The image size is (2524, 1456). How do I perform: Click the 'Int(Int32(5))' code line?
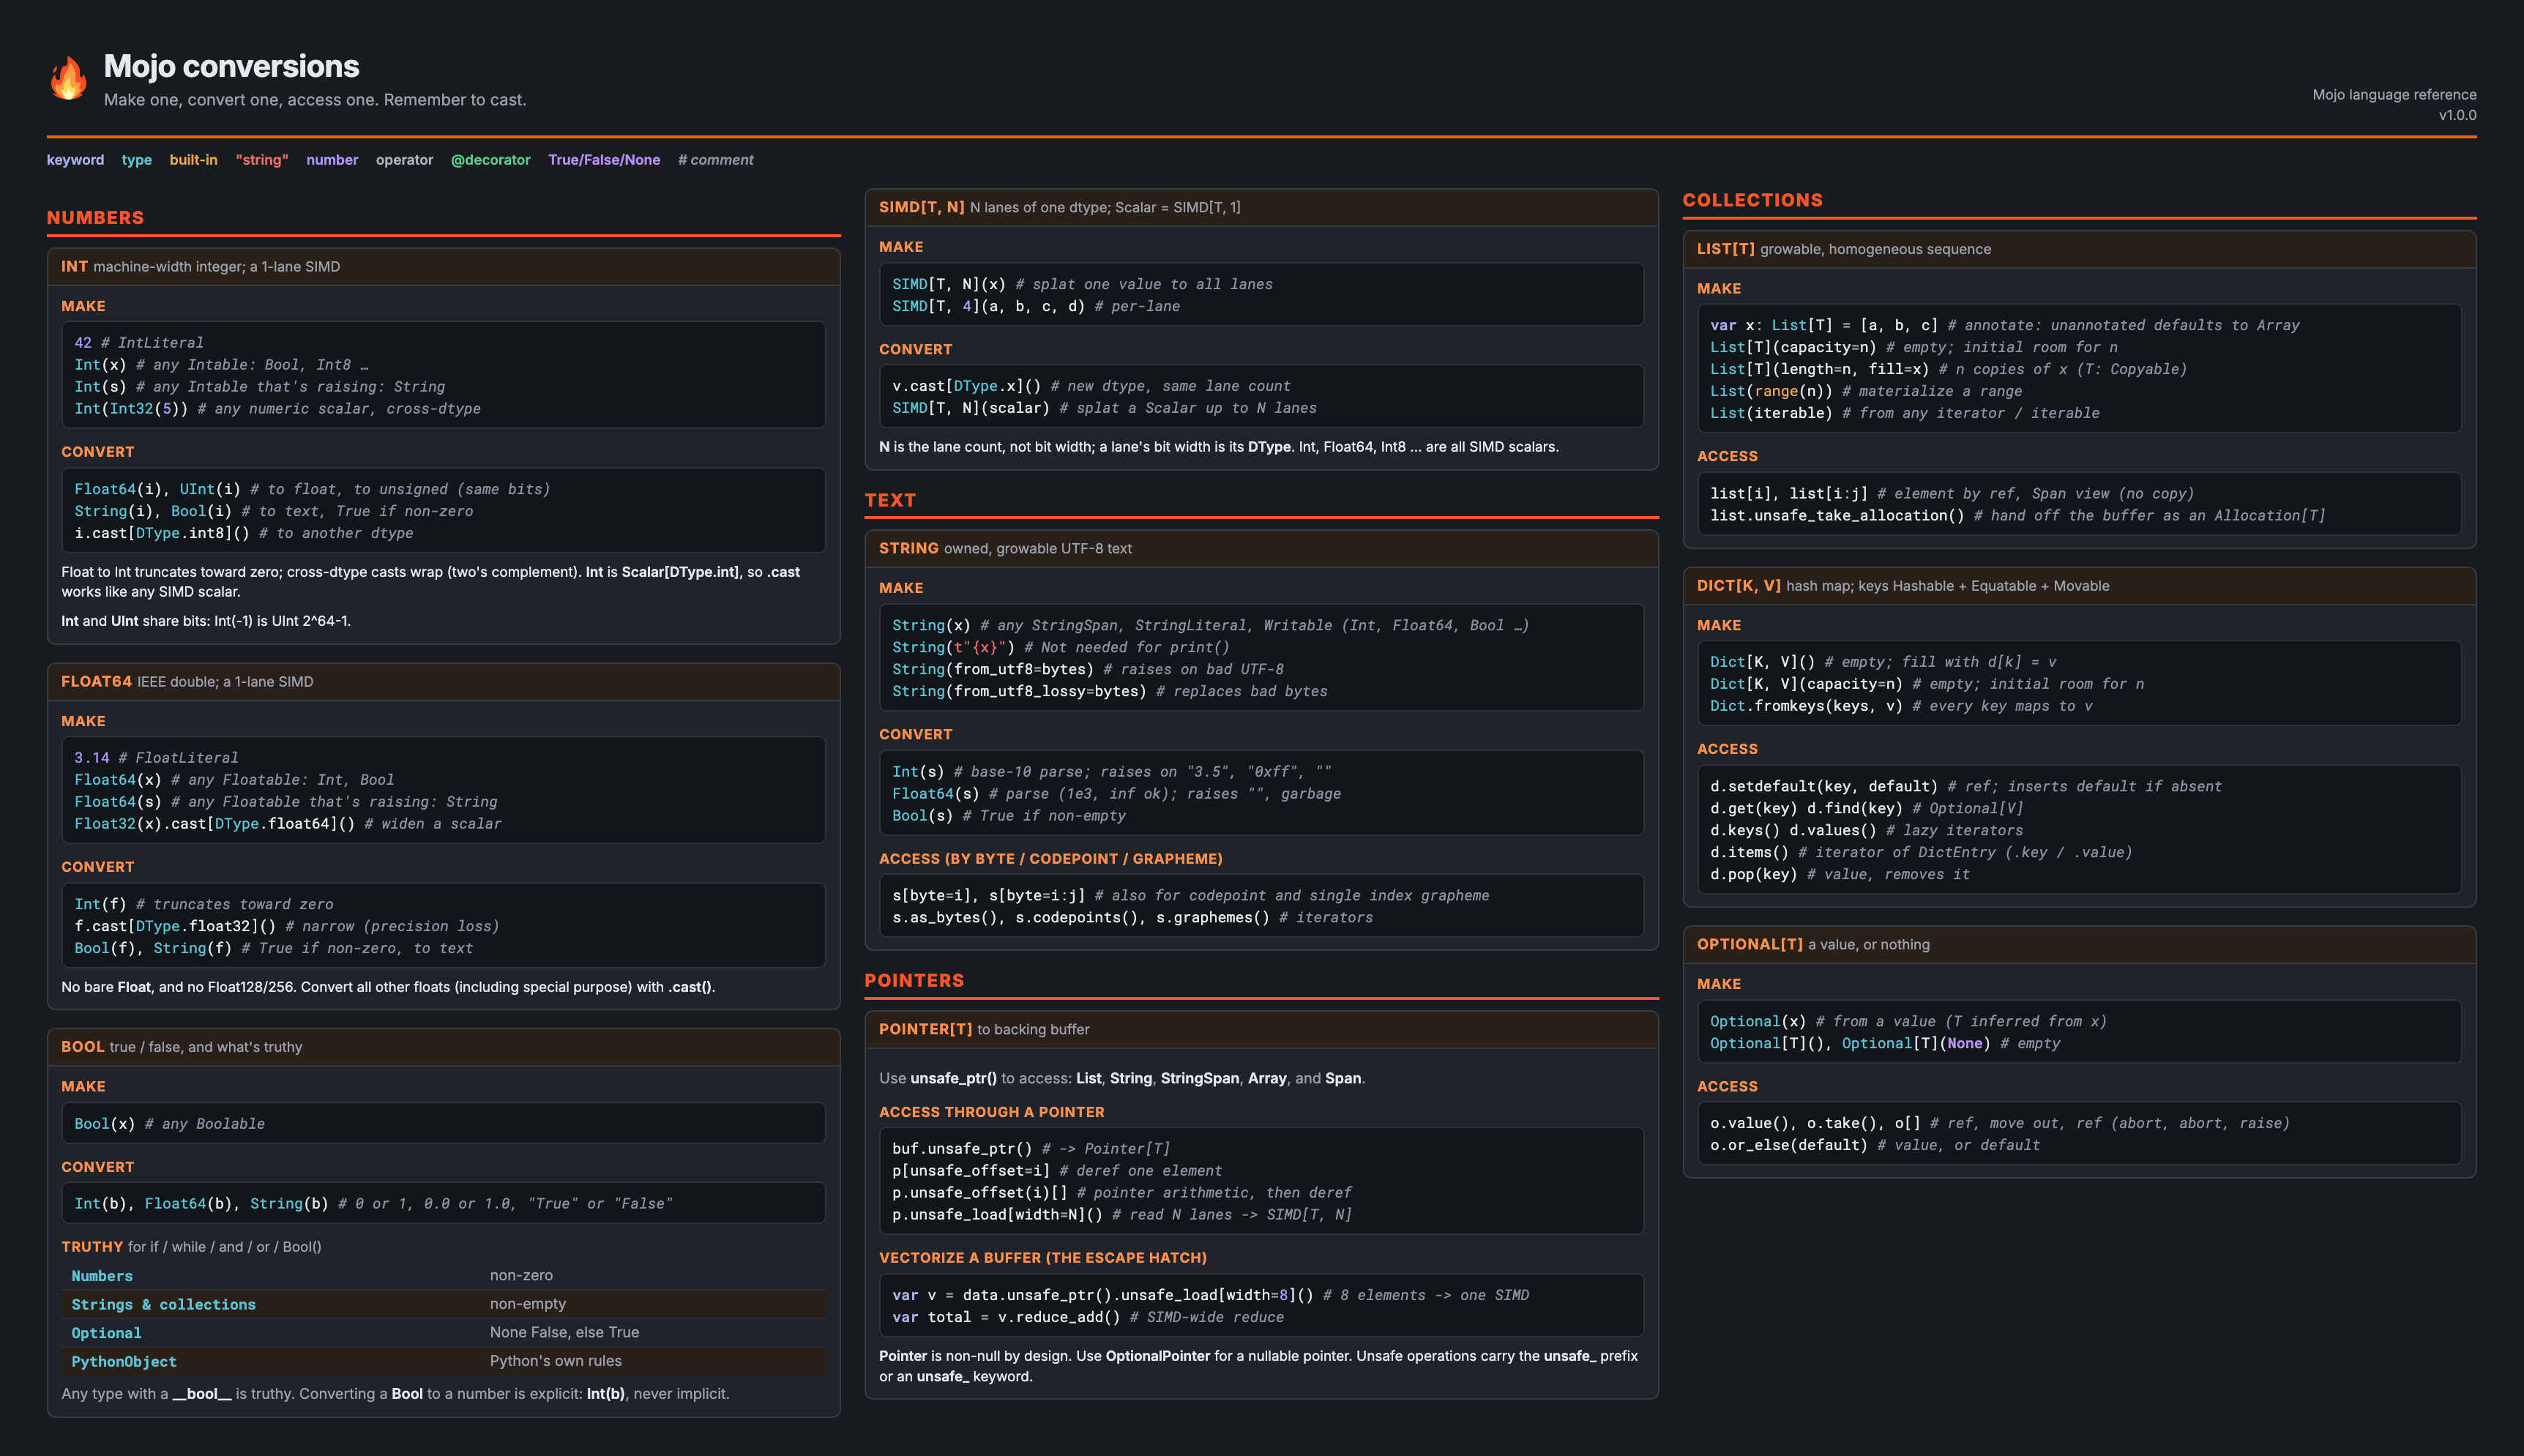pyautogui.click(x=277, y=409)
